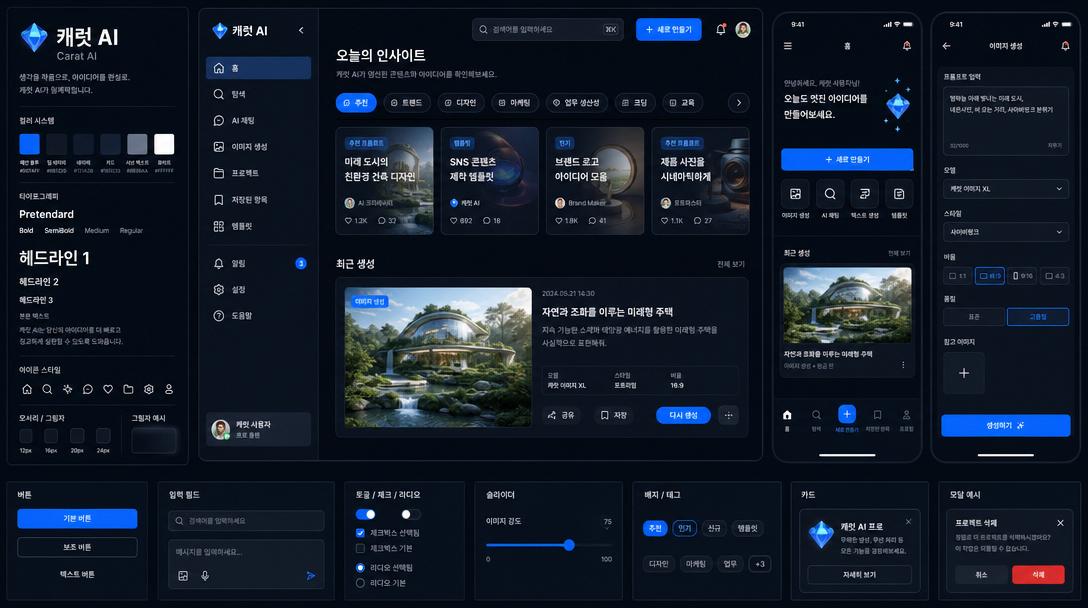This screenshot has width=1088, height=608.
Task: Click sparkle icon in icon style row
Action: 67,389
